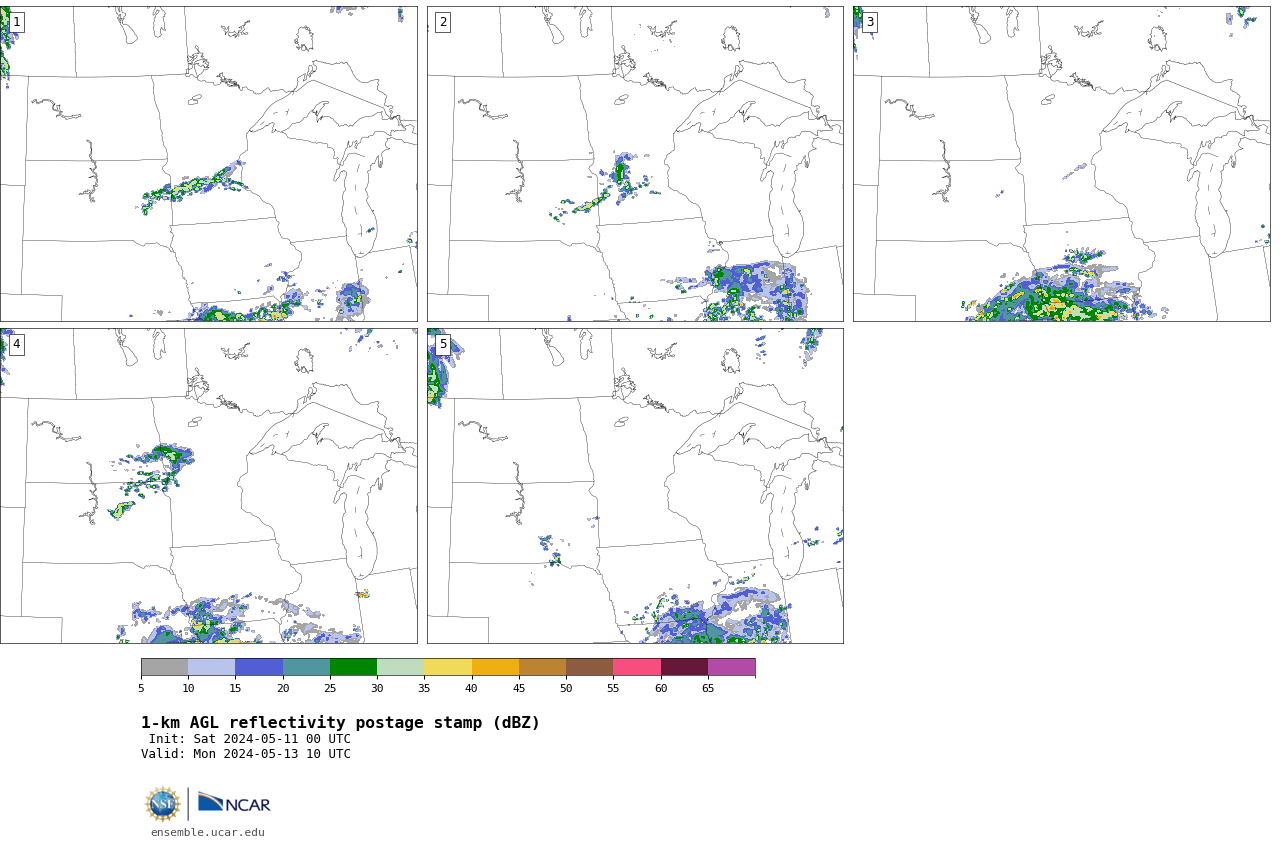The height and width of the screenshot is (844, 1280).
Task: Click the NCAR logo
Action: click(234, 803)
